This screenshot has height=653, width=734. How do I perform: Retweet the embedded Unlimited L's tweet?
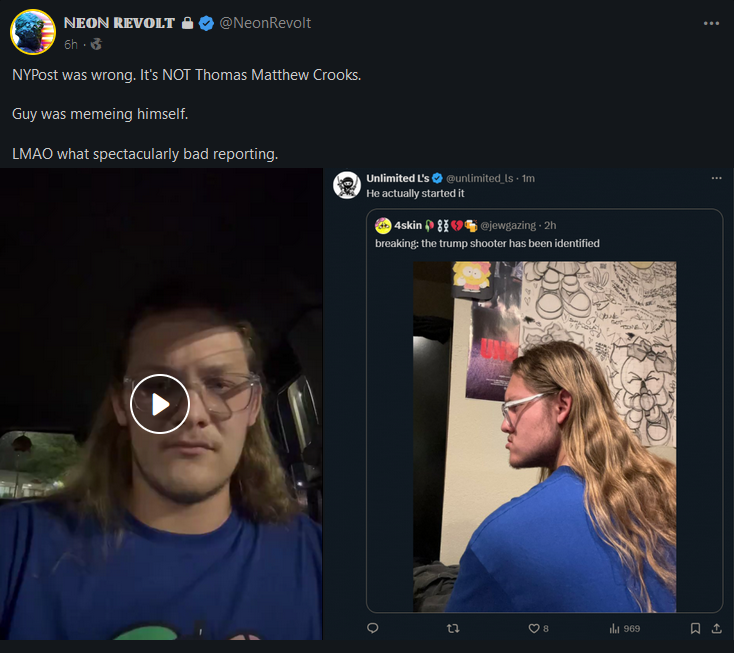point(453,628)
